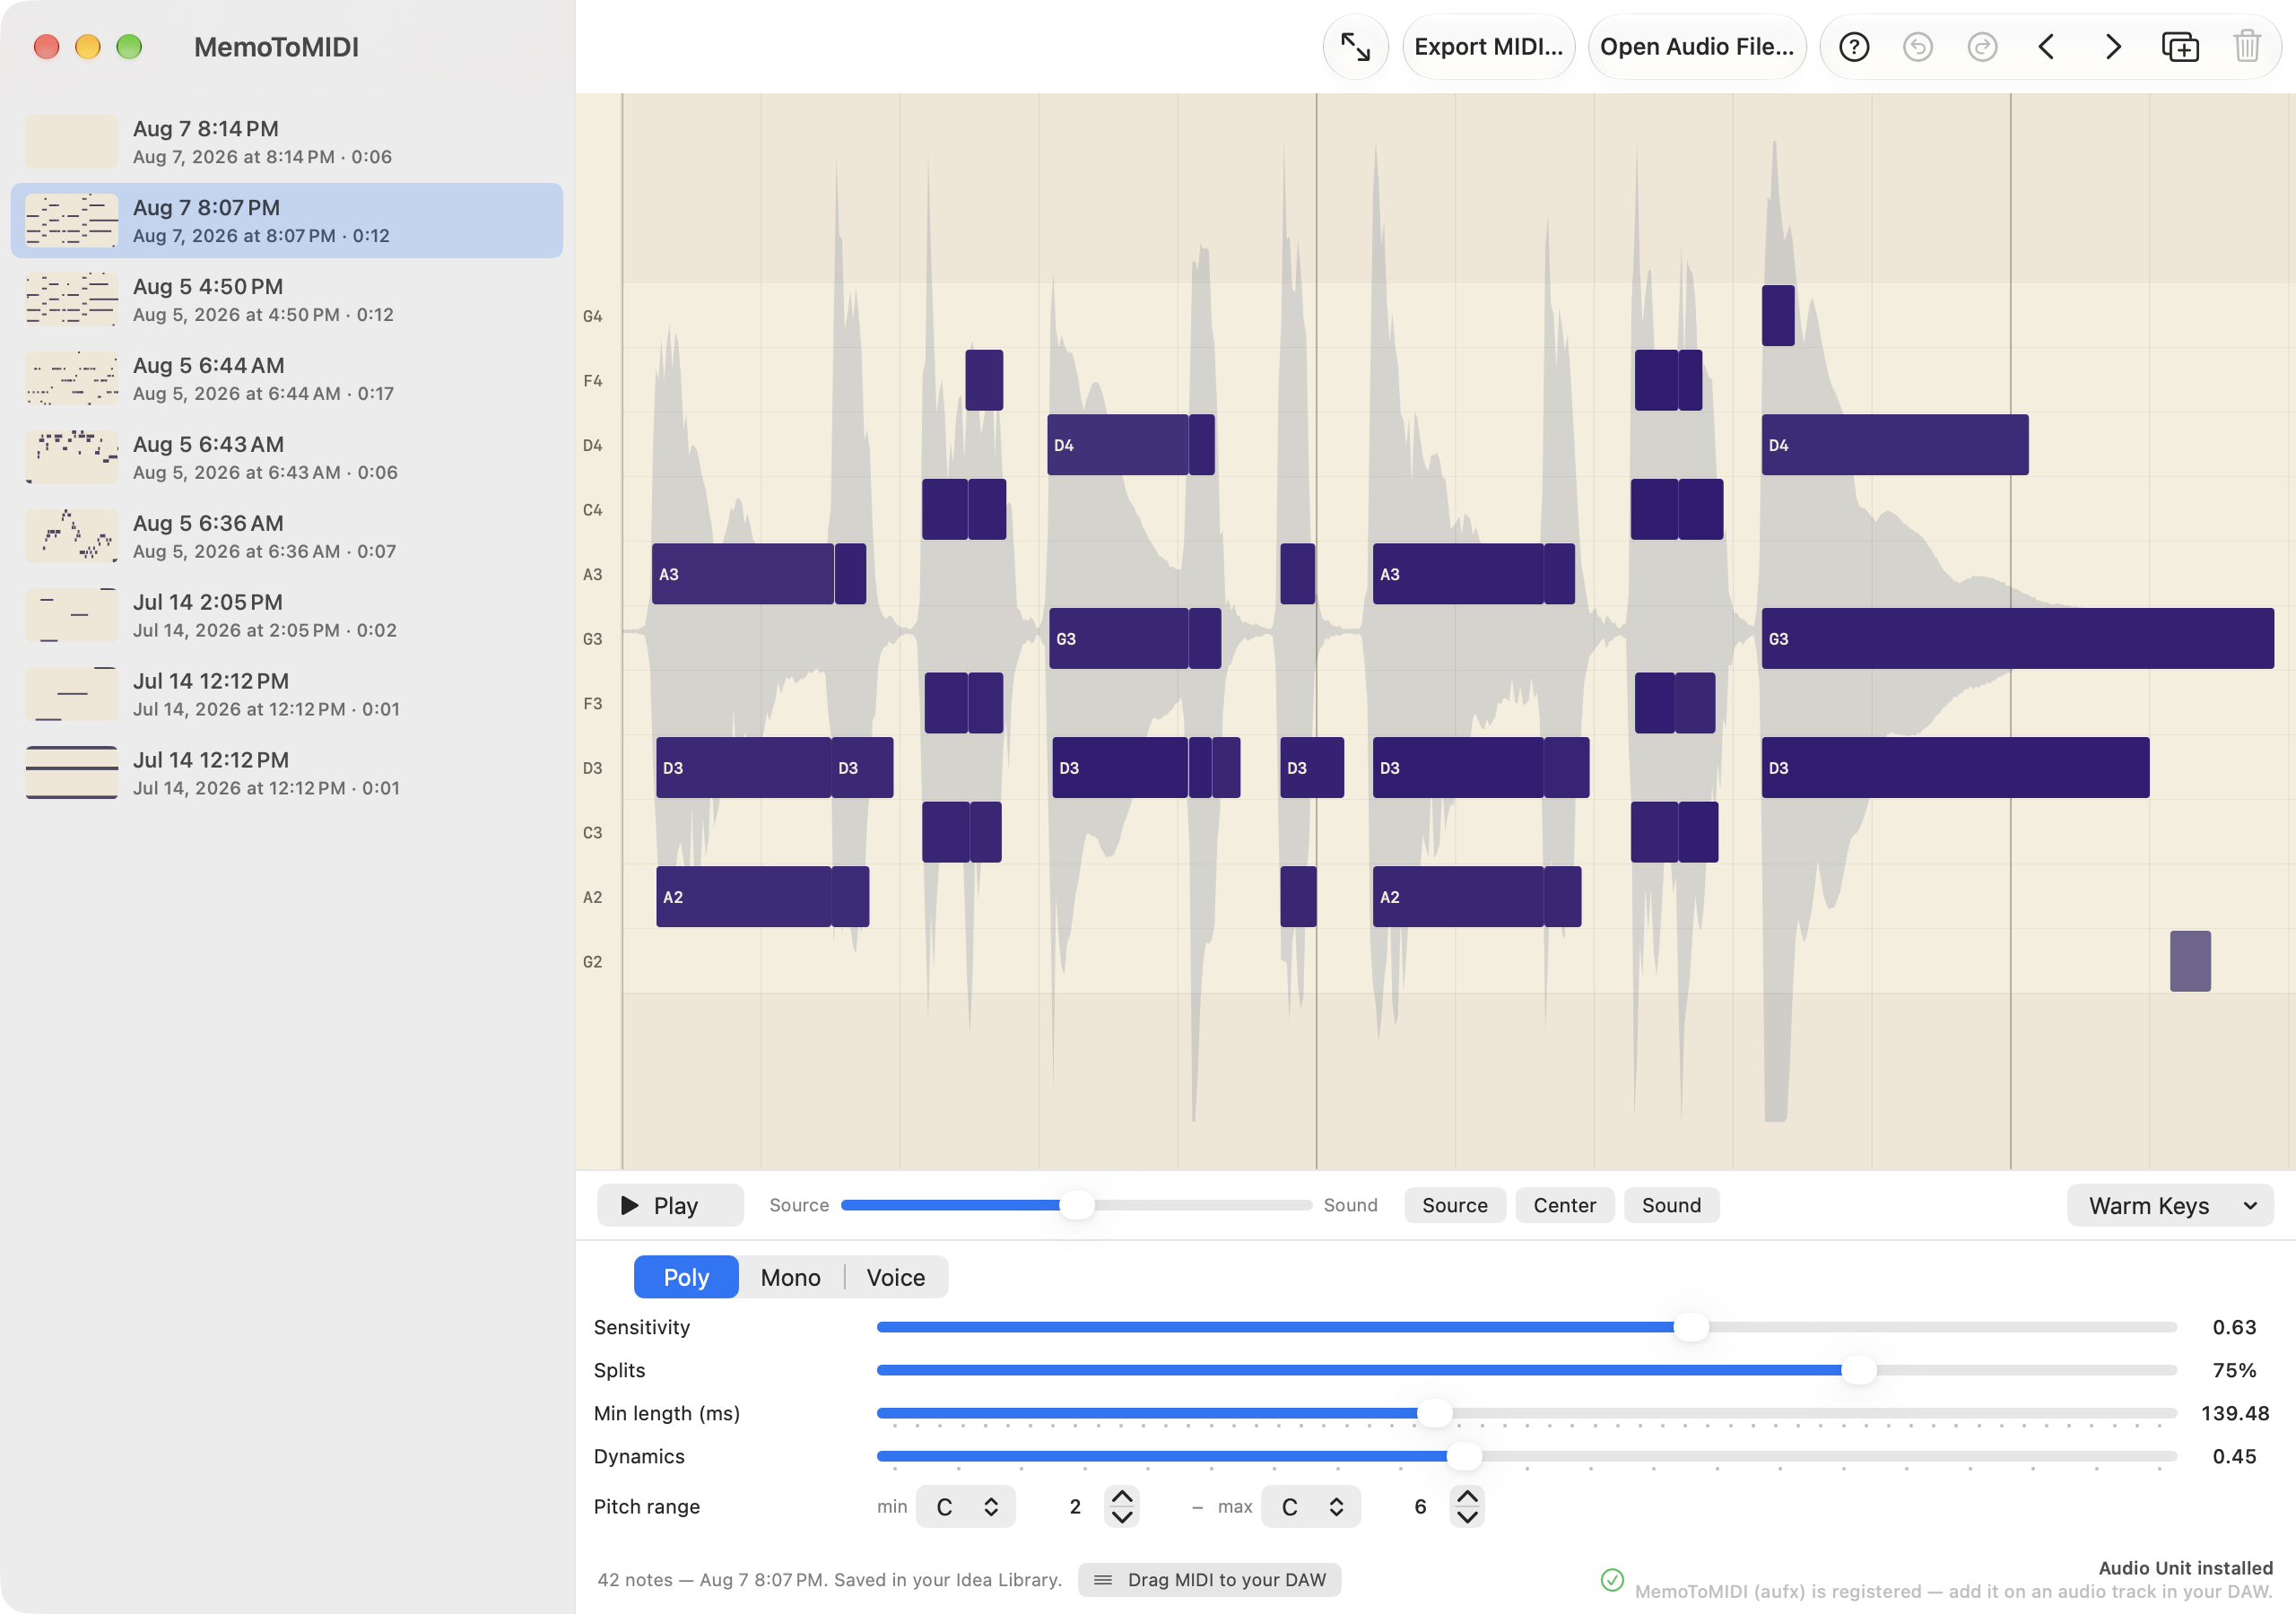Open the help question mark icon
Screen dimensions: 2296x1614
(1853, 47)
